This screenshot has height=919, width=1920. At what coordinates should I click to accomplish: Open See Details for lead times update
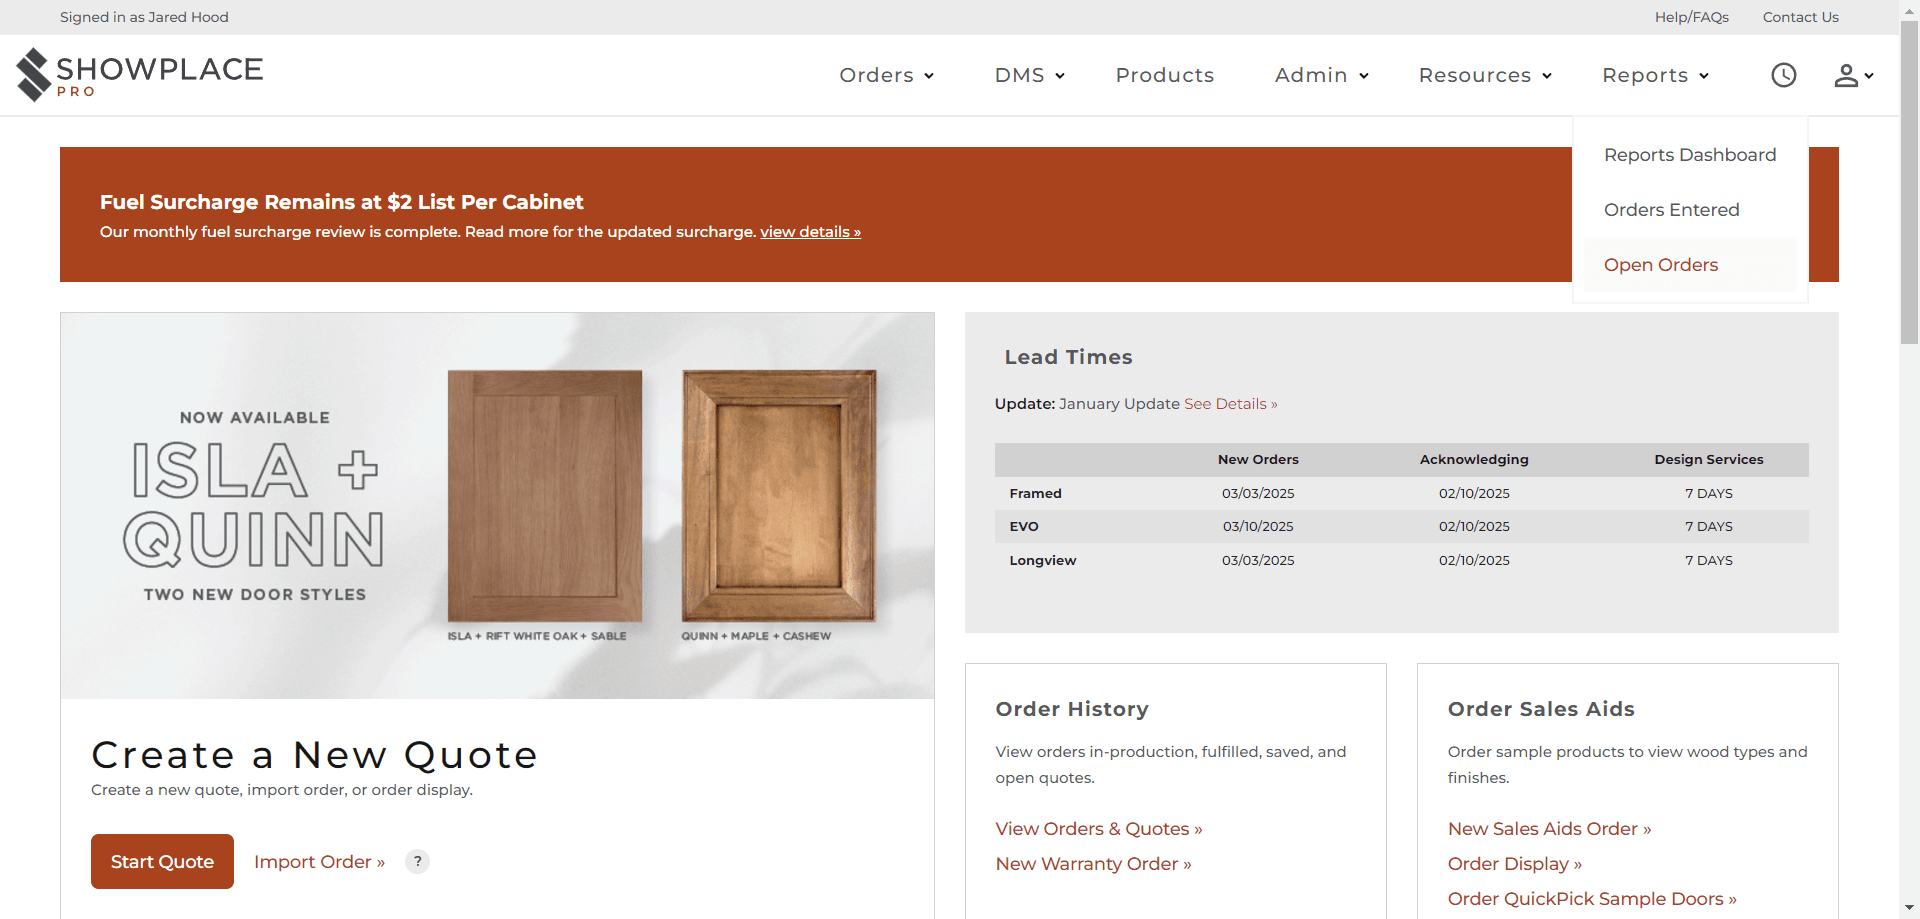[x=1230, y=404]
